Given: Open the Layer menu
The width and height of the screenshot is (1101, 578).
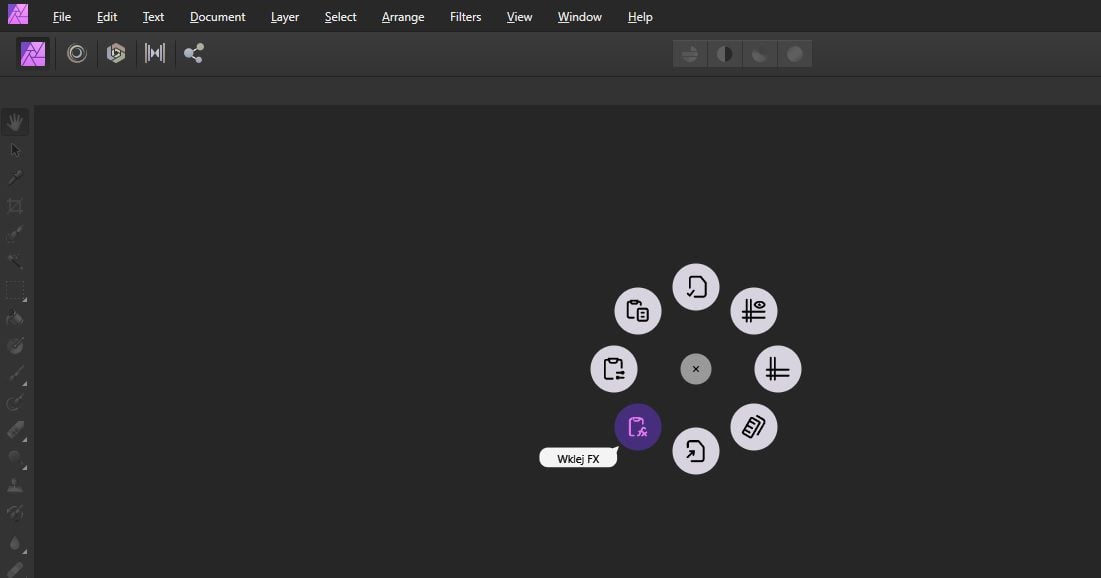Looking at the screenshot, I should 285,17.
